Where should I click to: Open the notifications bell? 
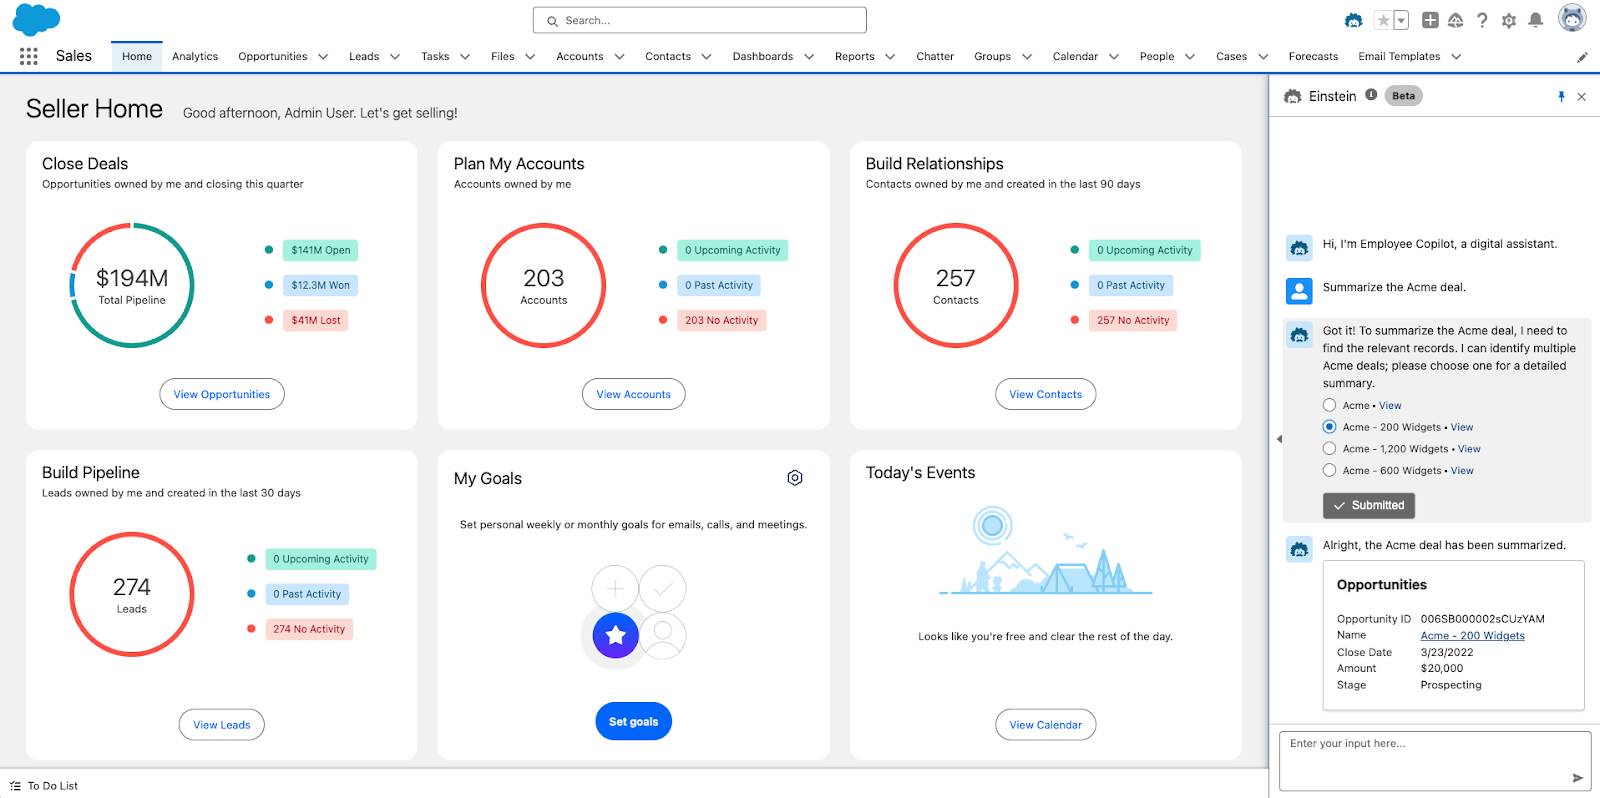[x=1536, y=20]
